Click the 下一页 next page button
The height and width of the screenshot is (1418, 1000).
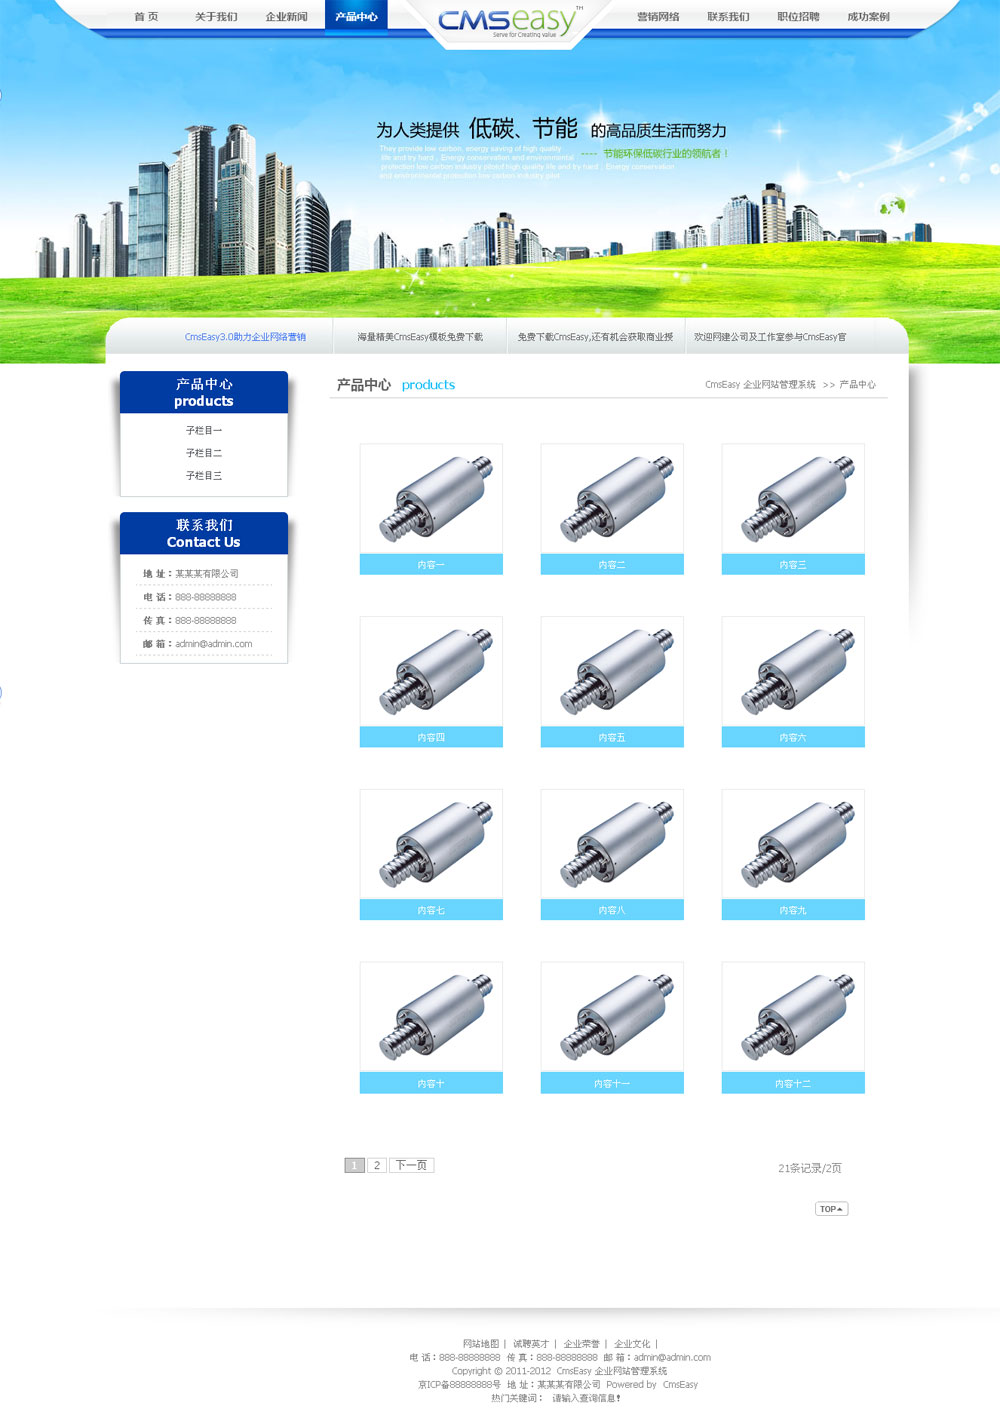tap(411, 1165)
